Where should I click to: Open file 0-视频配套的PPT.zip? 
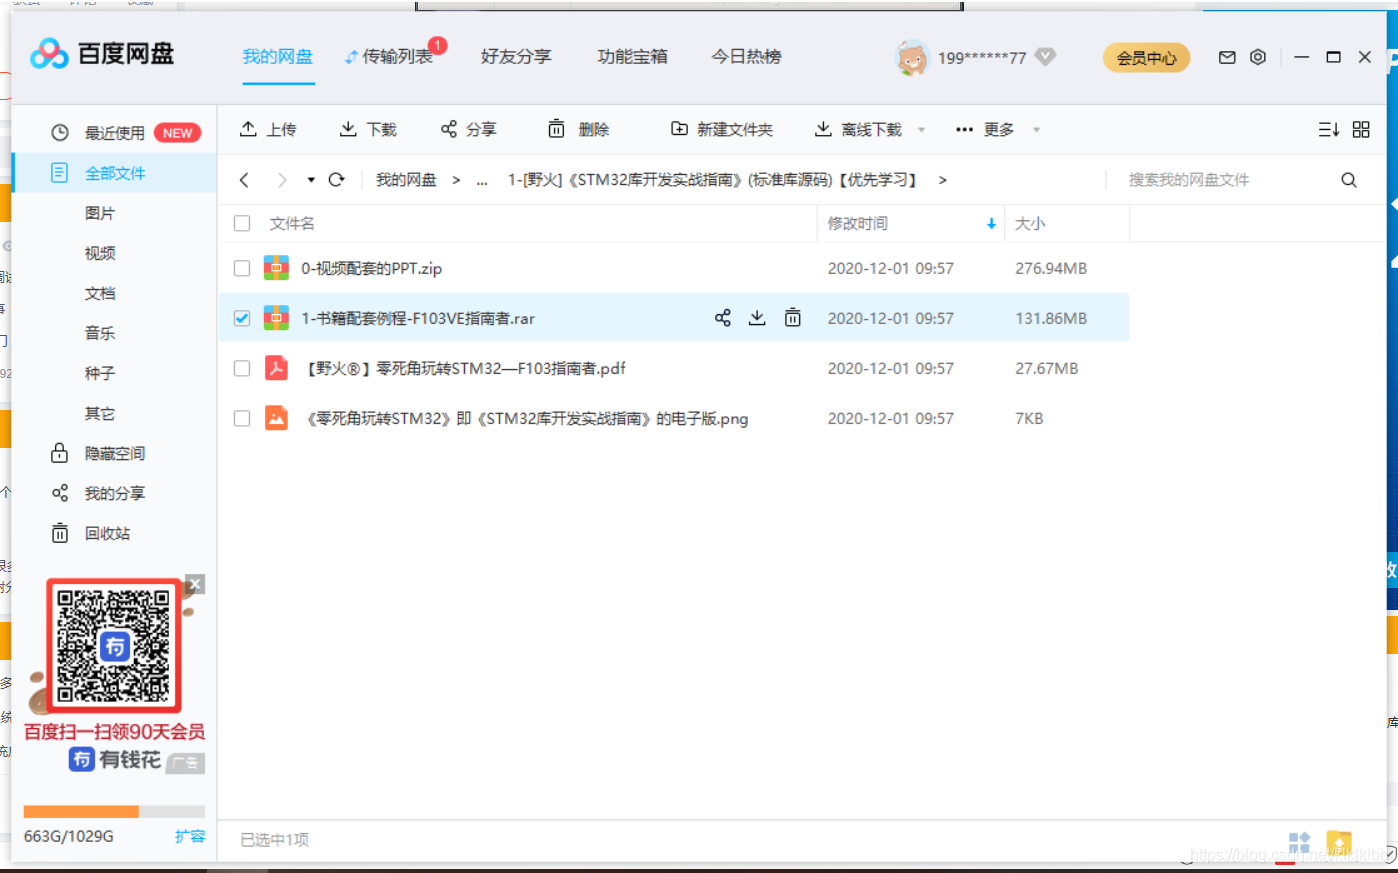point(371,268)
